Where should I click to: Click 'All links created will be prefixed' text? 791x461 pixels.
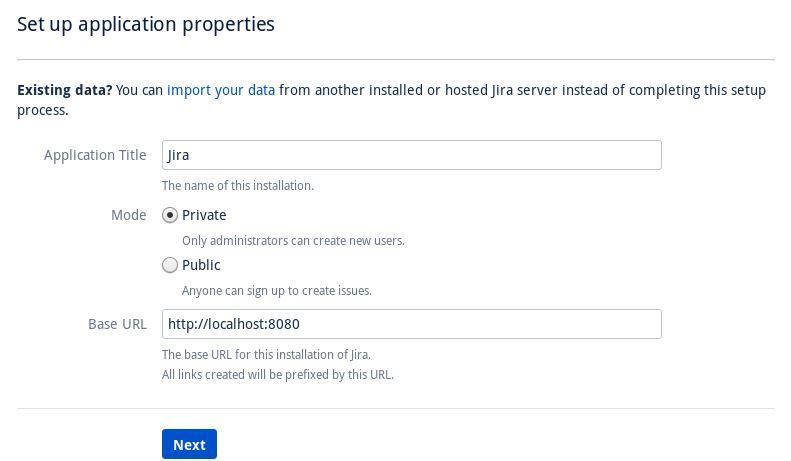click(277, 375)
